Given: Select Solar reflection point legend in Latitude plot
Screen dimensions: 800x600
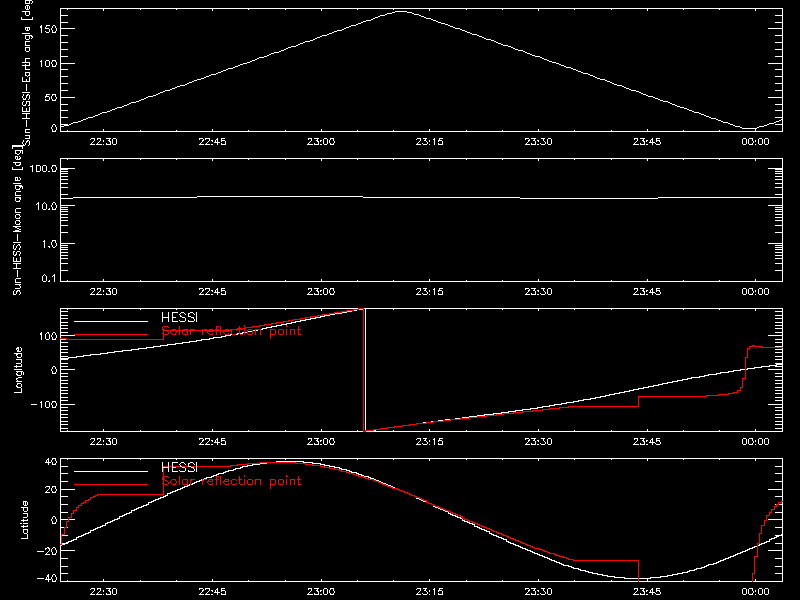Looking at the screenshot, I should tap(231, 481).
